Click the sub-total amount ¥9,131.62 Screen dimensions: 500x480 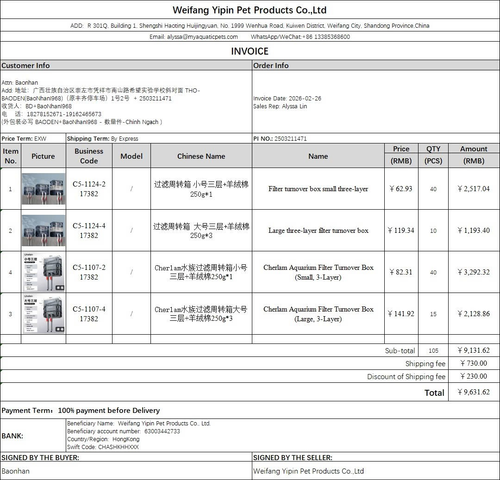click(x=474, y=350)
